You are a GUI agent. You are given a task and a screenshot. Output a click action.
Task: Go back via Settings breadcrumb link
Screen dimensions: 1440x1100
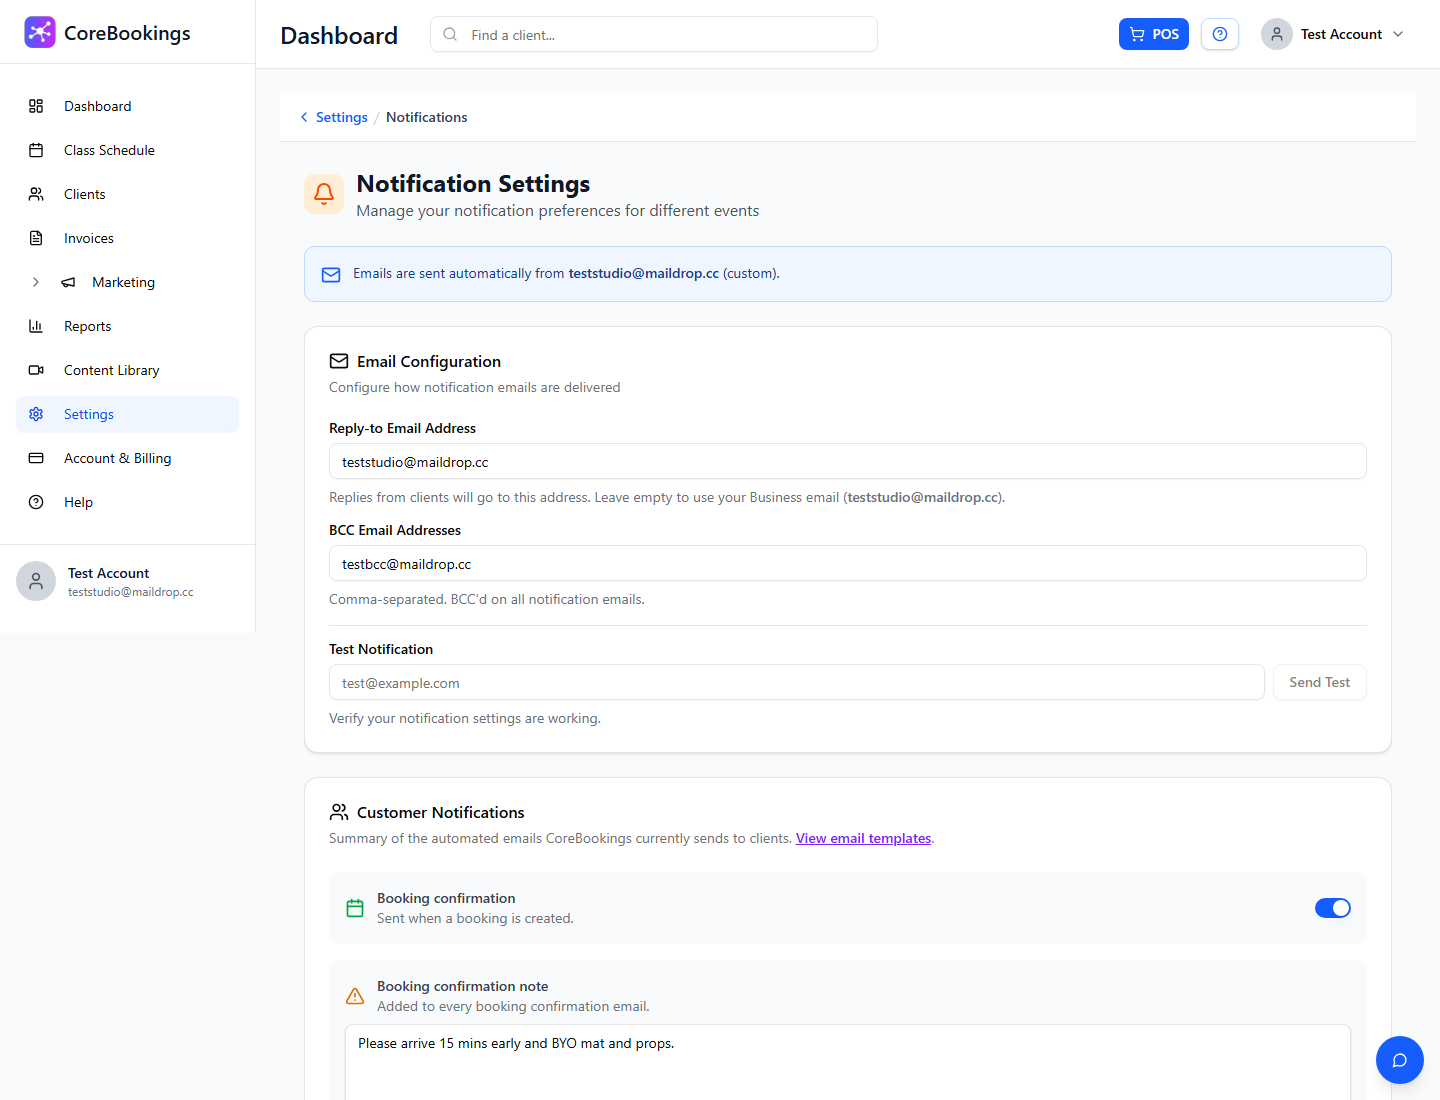tap(341, 117)
